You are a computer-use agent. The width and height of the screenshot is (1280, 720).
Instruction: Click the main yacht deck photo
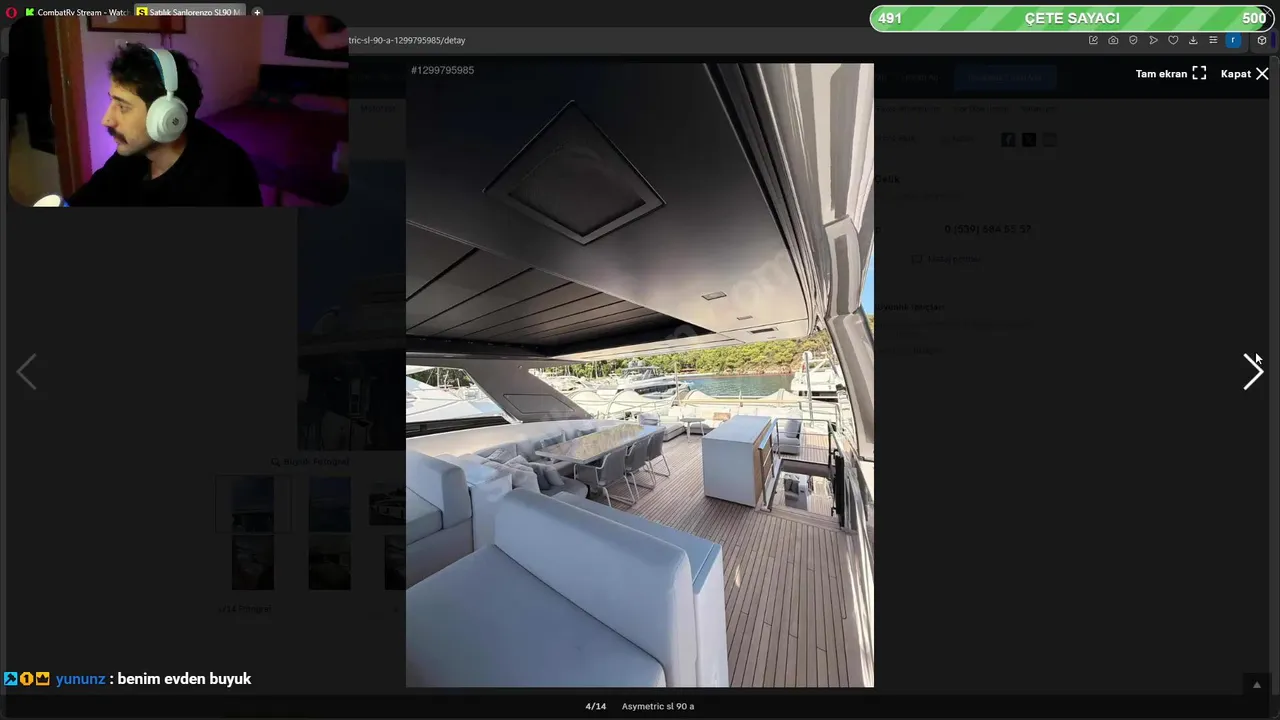click(640, 375)
